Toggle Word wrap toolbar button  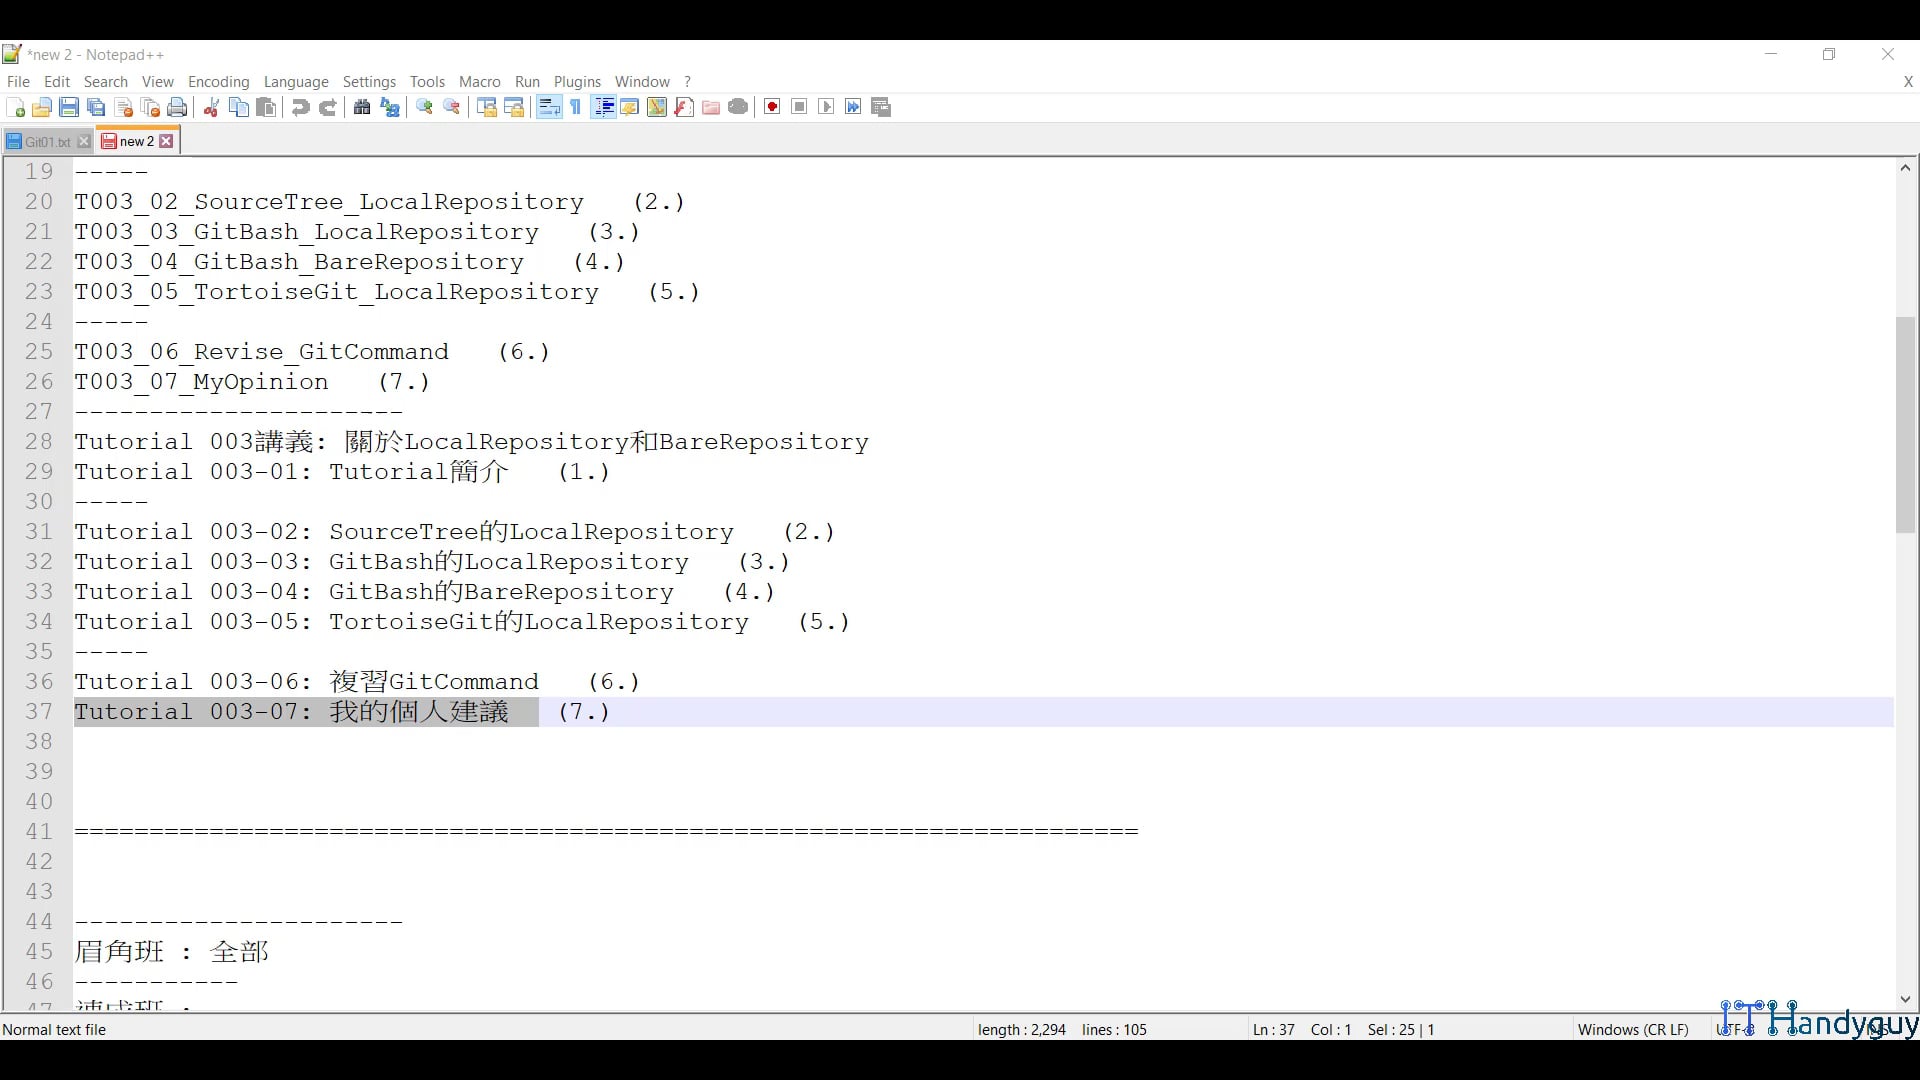[x=549, y=108]
